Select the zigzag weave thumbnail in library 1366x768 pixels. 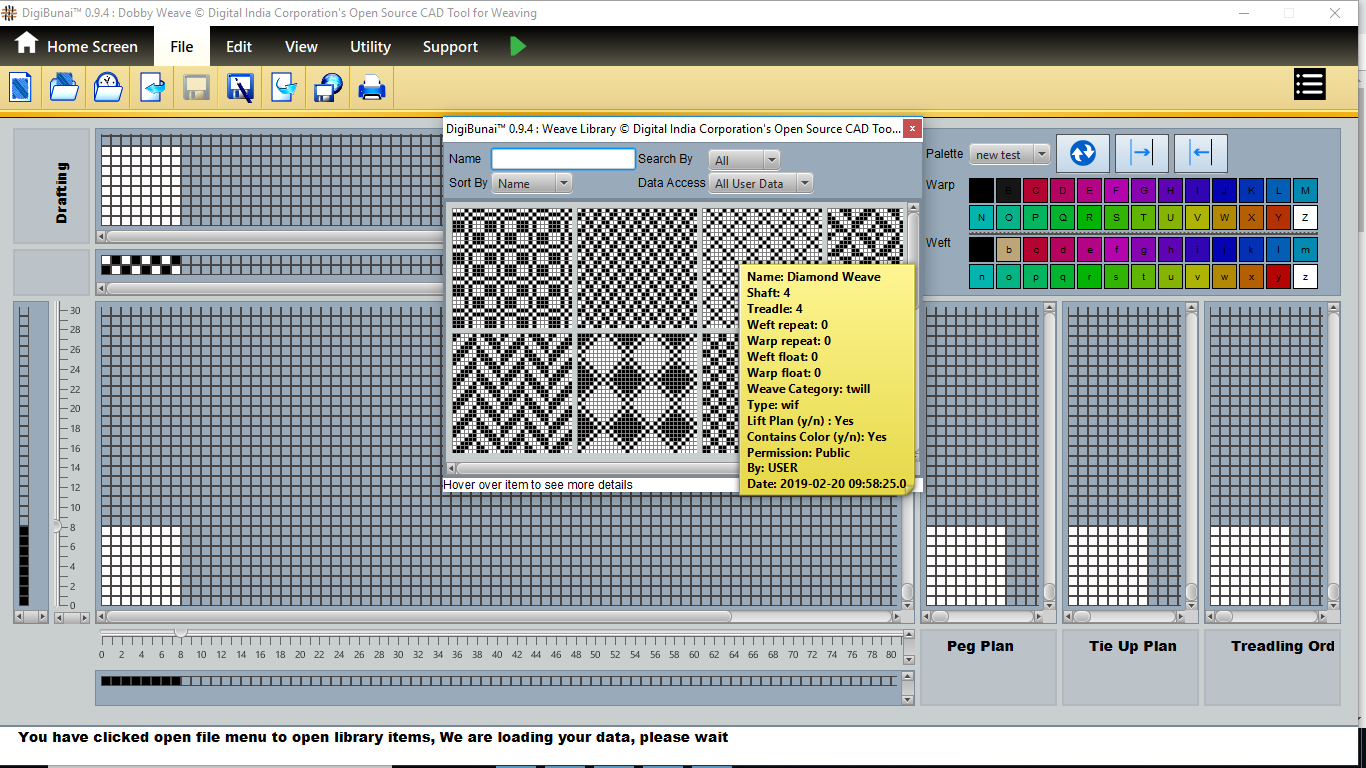(x=511, y=393)
